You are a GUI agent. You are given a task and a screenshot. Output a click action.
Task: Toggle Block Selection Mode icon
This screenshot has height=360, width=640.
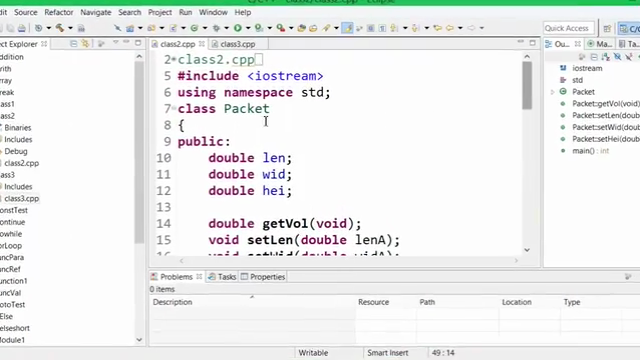[x=371, y=28]
